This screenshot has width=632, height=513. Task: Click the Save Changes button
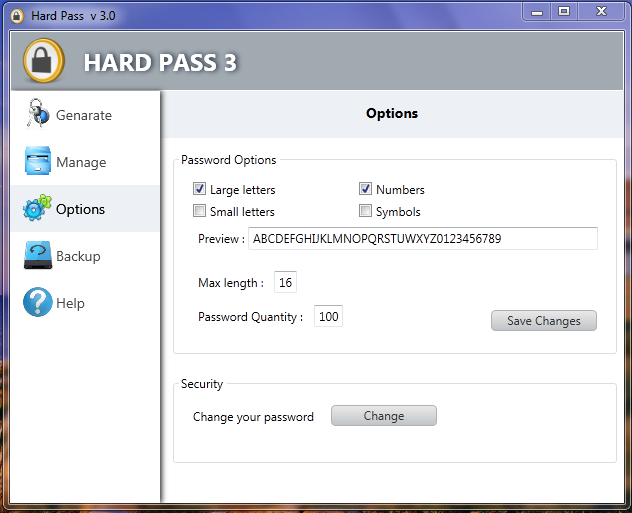544,321
